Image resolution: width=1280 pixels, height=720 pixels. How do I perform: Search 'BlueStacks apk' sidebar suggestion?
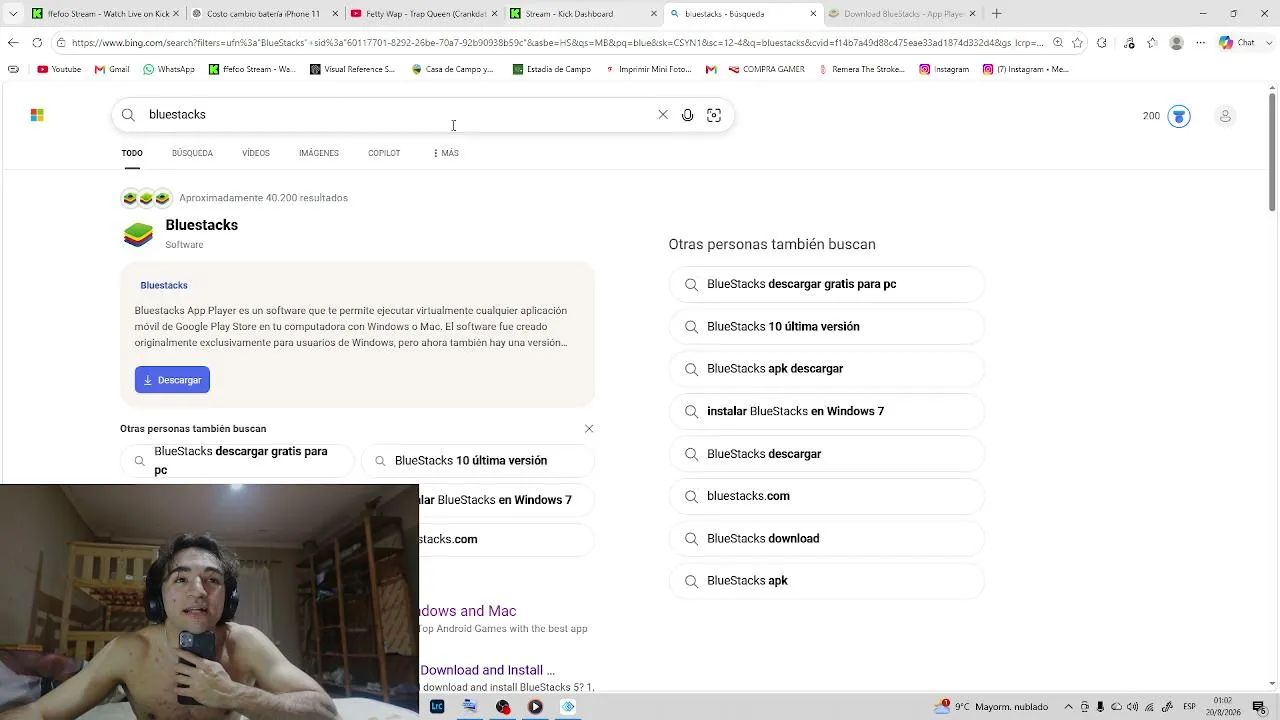click(826, 581)
